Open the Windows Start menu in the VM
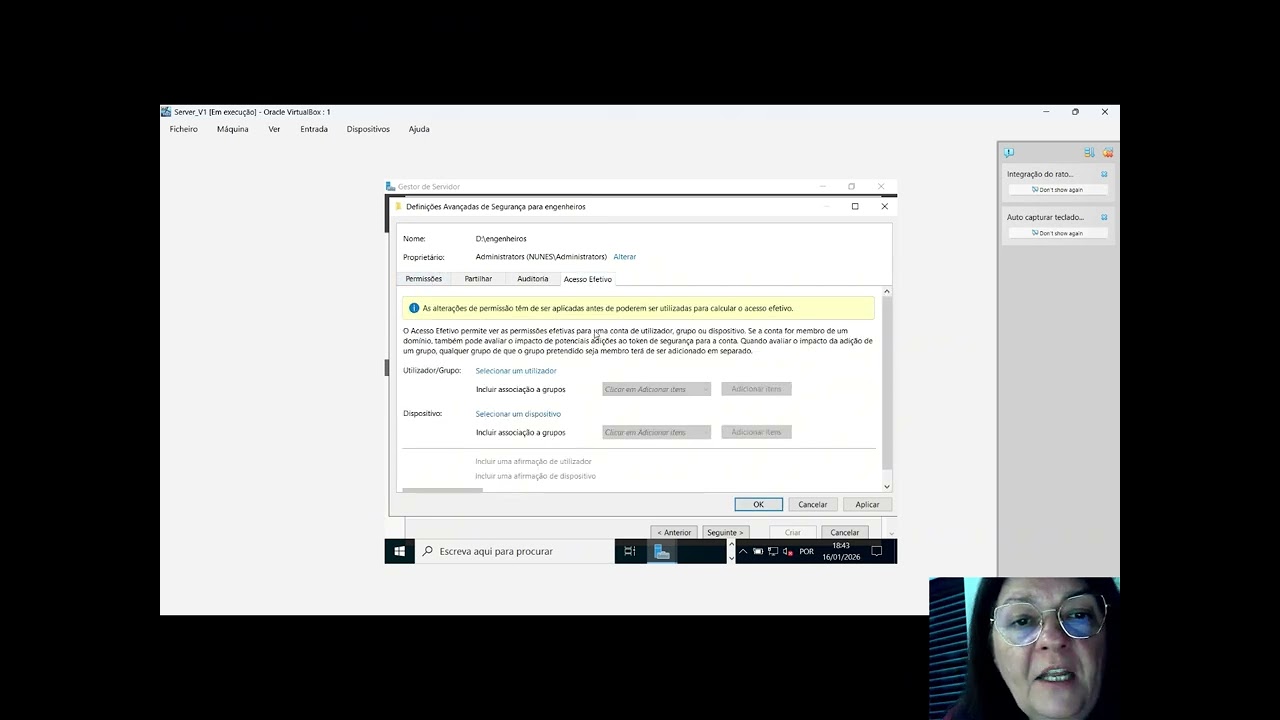The height and width of the screenshot is (720, 1280). click(x=399, y=551)
